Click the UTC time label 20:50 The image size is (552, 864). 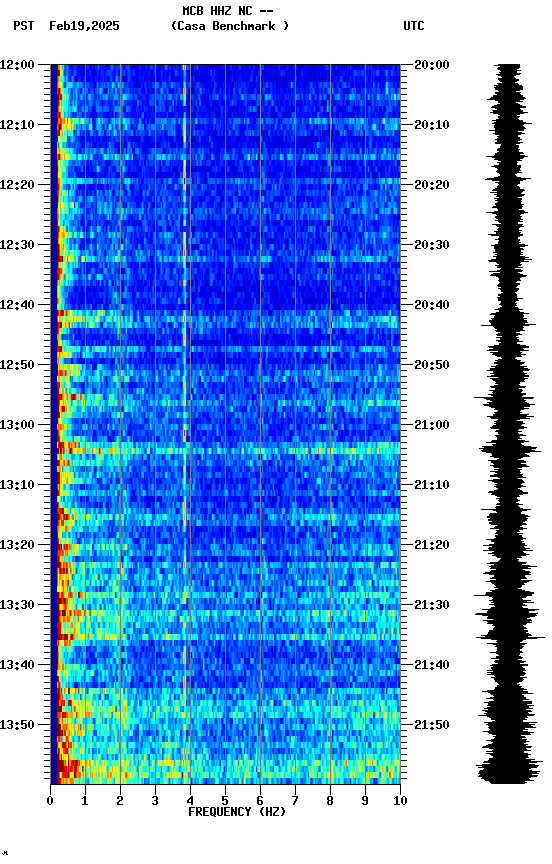tap(432, 365)
